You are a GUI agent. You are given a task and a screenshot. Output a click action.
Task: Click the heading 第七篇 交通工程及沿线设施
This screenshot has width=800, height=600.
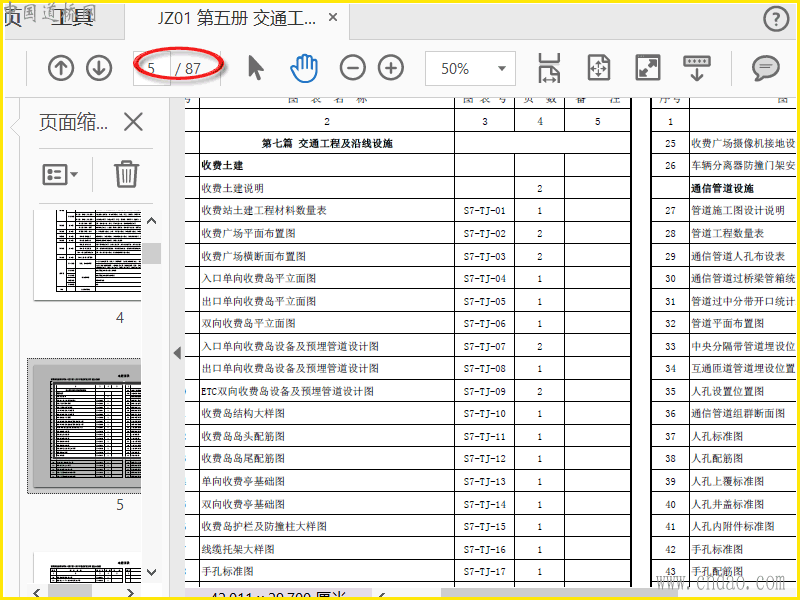327,143
